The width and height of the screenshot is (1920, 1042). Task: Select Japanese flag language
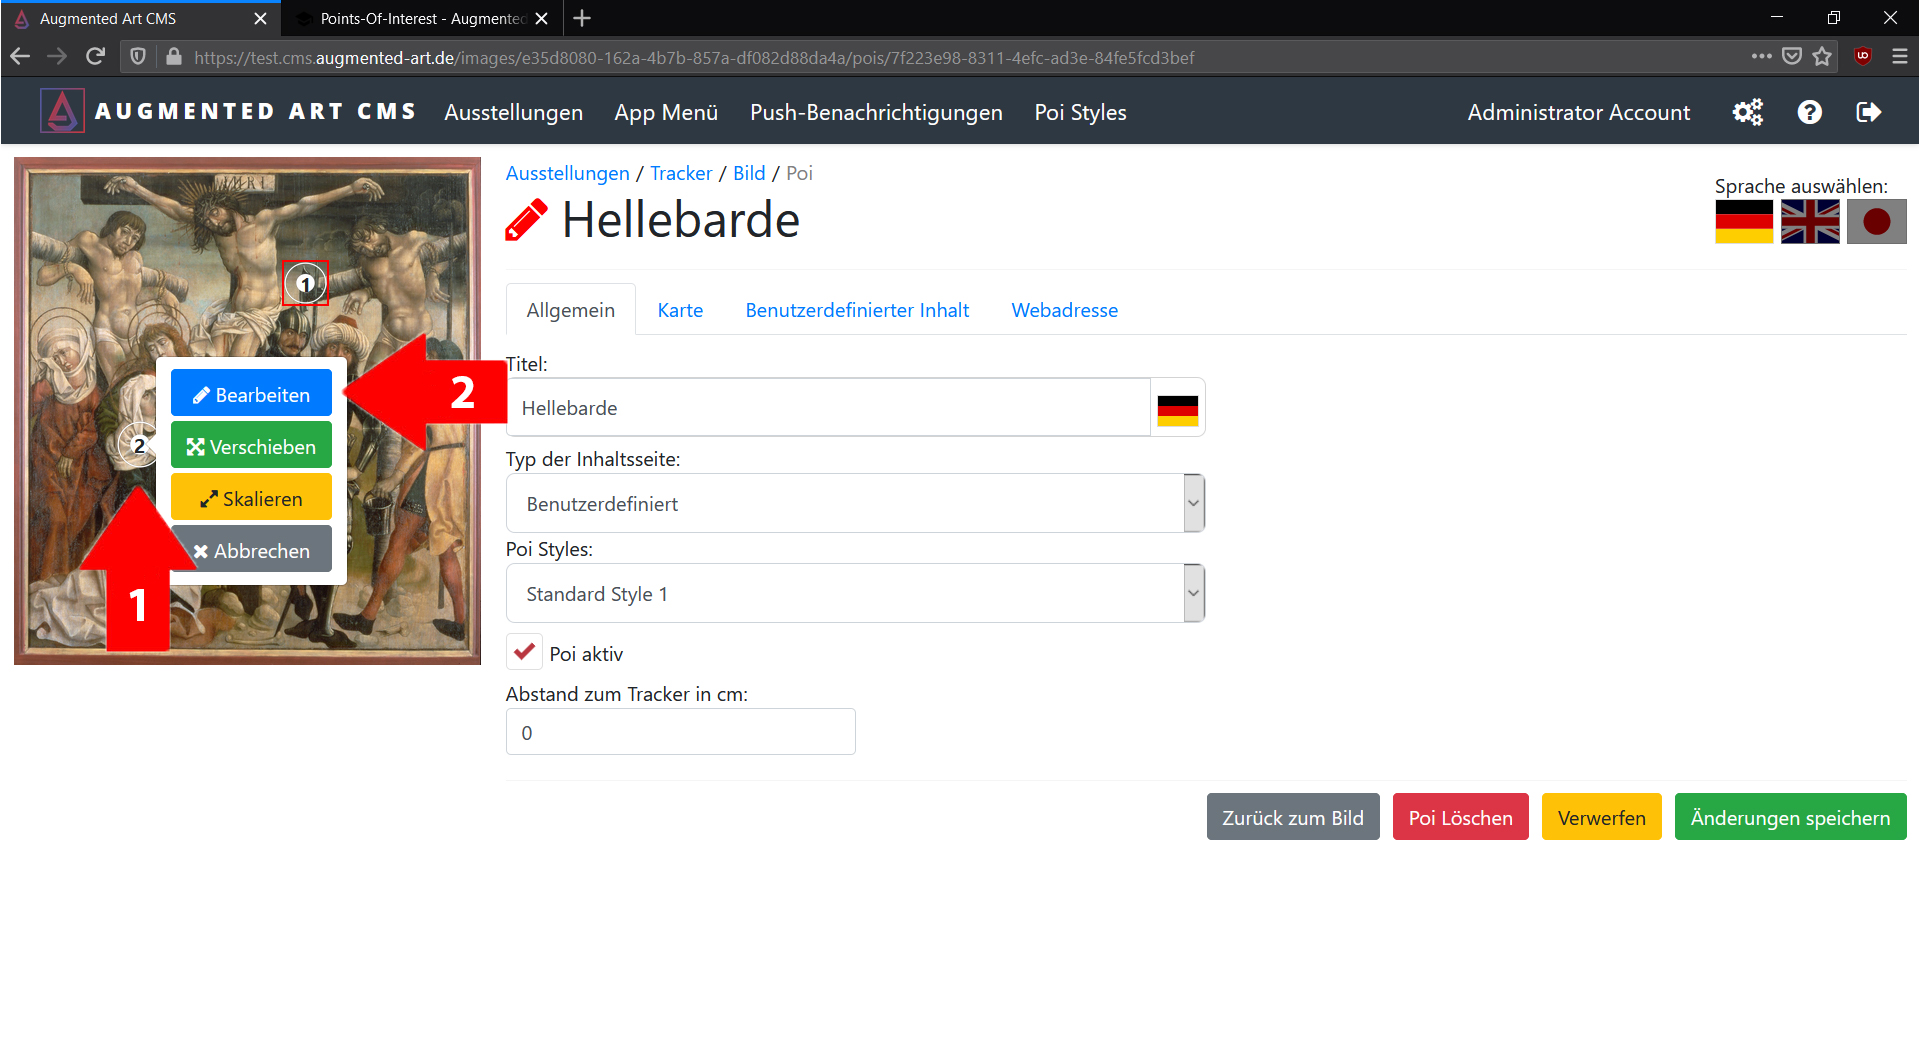tap(1876, 221)
